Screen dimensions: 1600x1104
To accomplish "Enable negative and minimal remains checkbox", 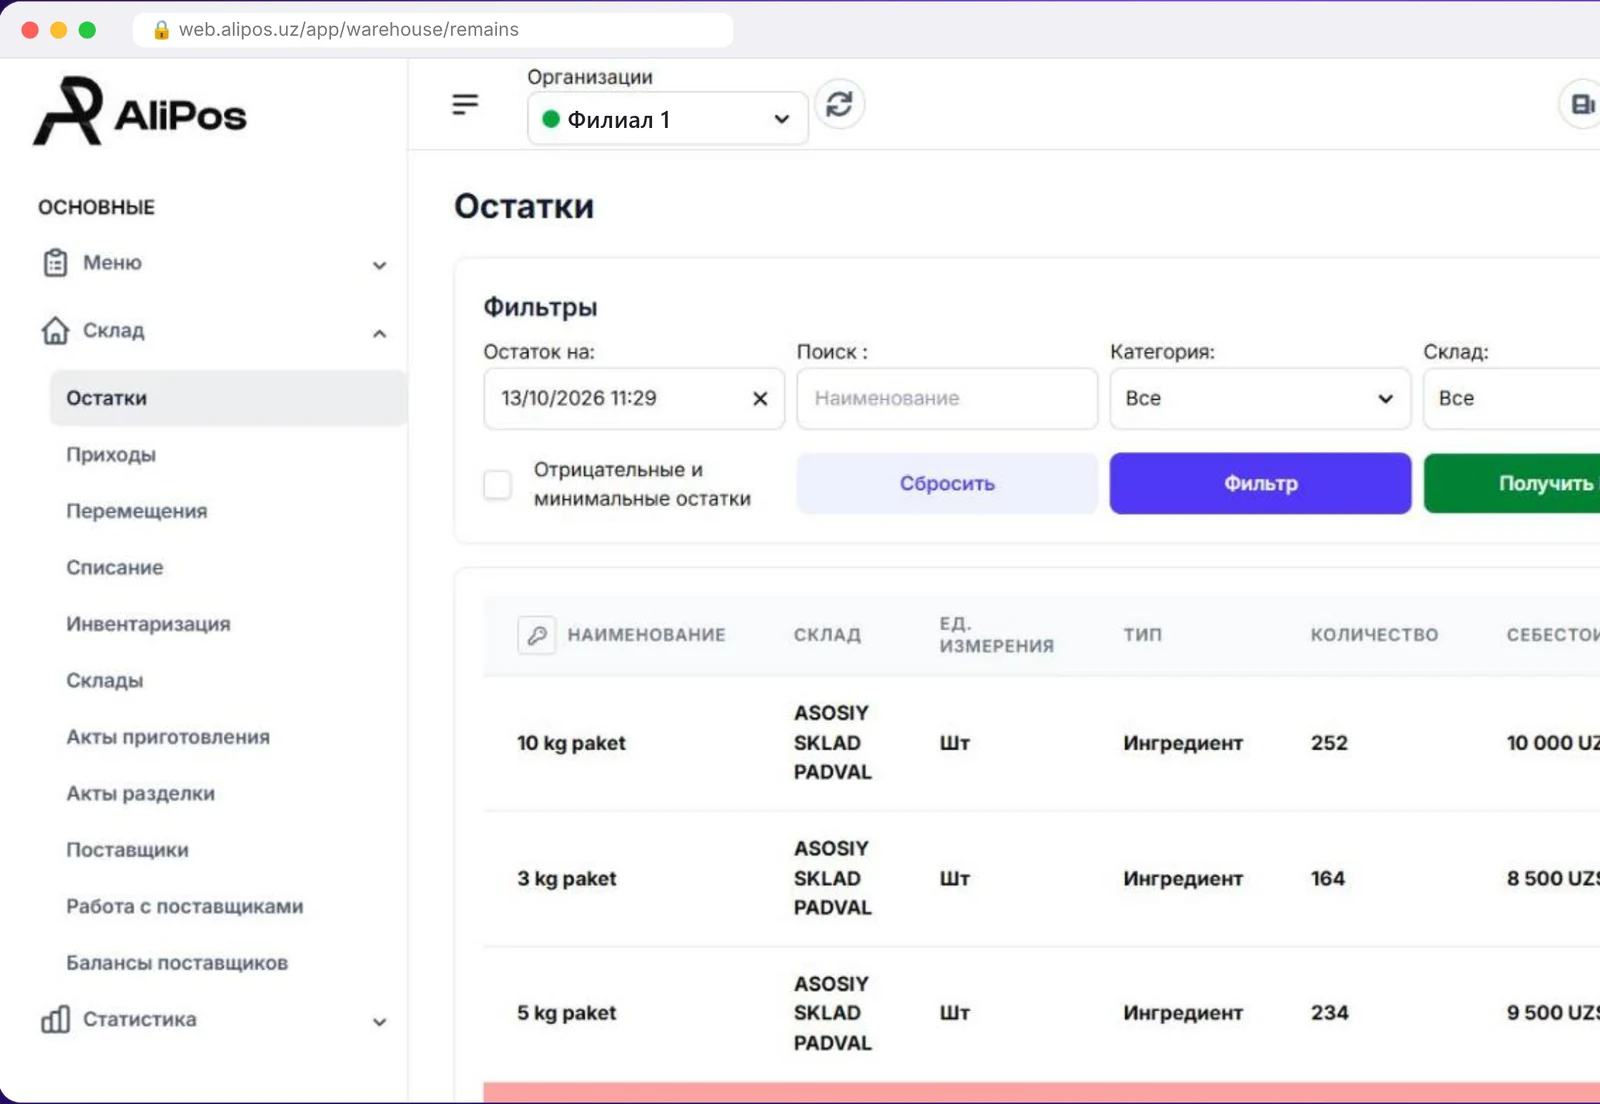I will point(497,485).
